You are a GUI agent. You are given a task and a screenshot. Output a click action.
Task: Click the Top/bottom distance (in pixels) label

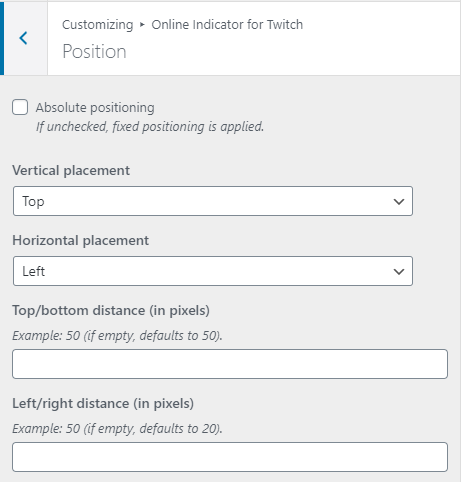click(x=111, y=311)
